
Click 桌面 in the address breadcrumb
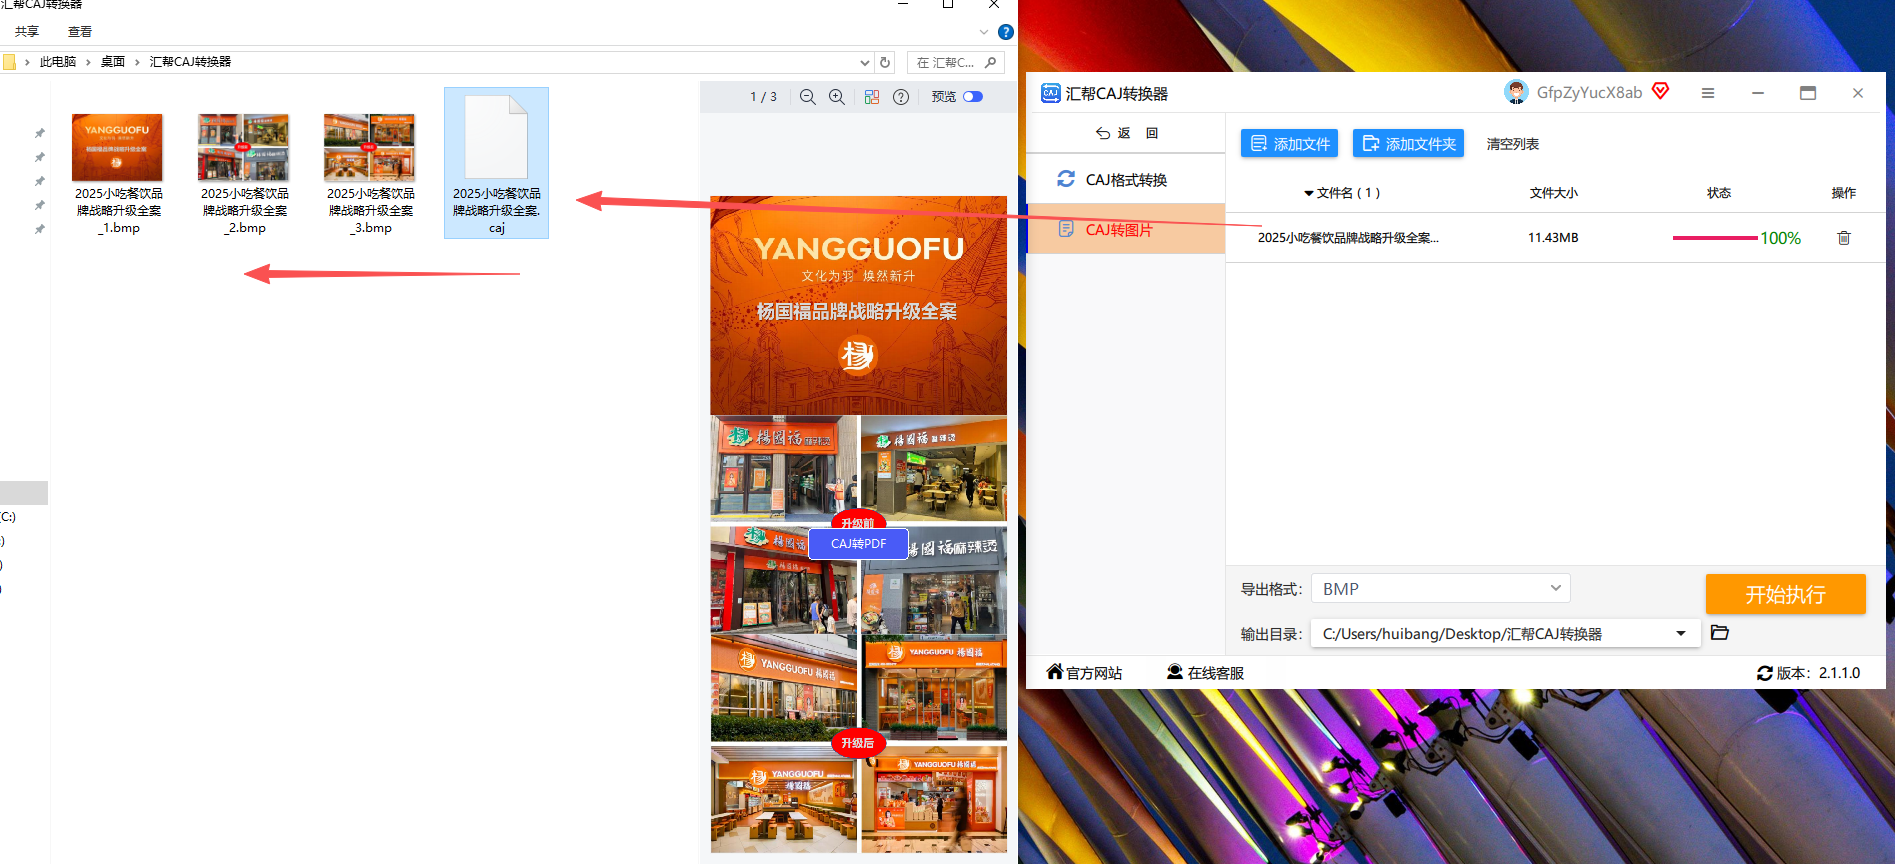pyautogui.click(x=113, y=62)
